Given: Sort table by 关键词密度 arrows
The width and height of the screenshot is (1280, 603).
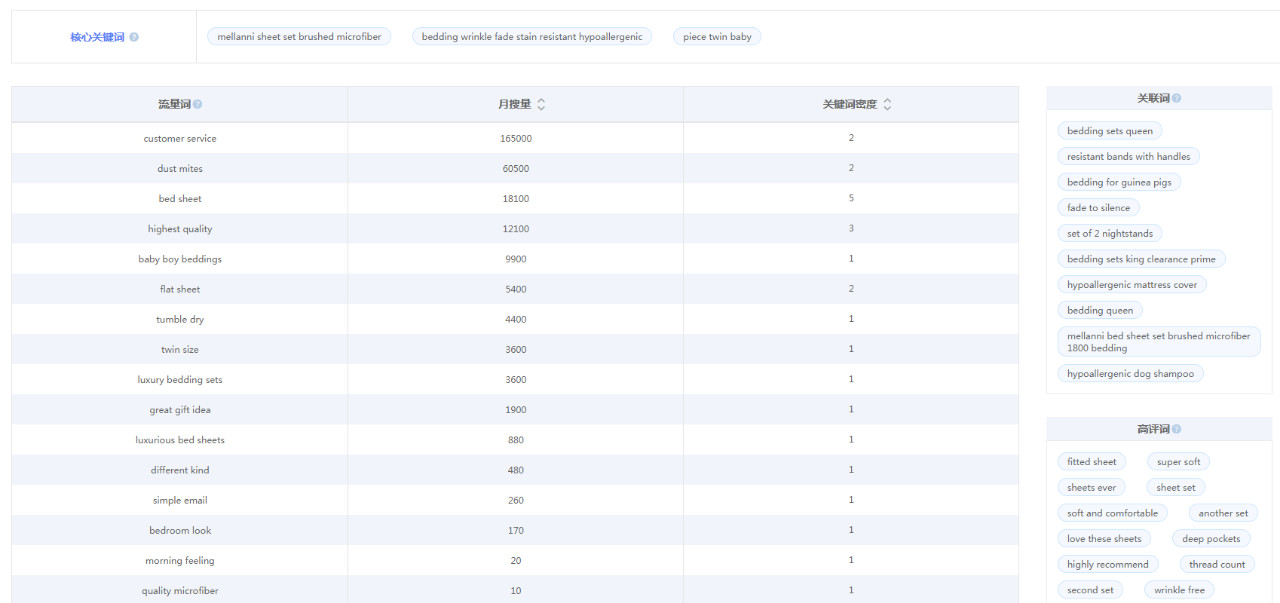Looking at the screenshot, I should tap(887, 104).
